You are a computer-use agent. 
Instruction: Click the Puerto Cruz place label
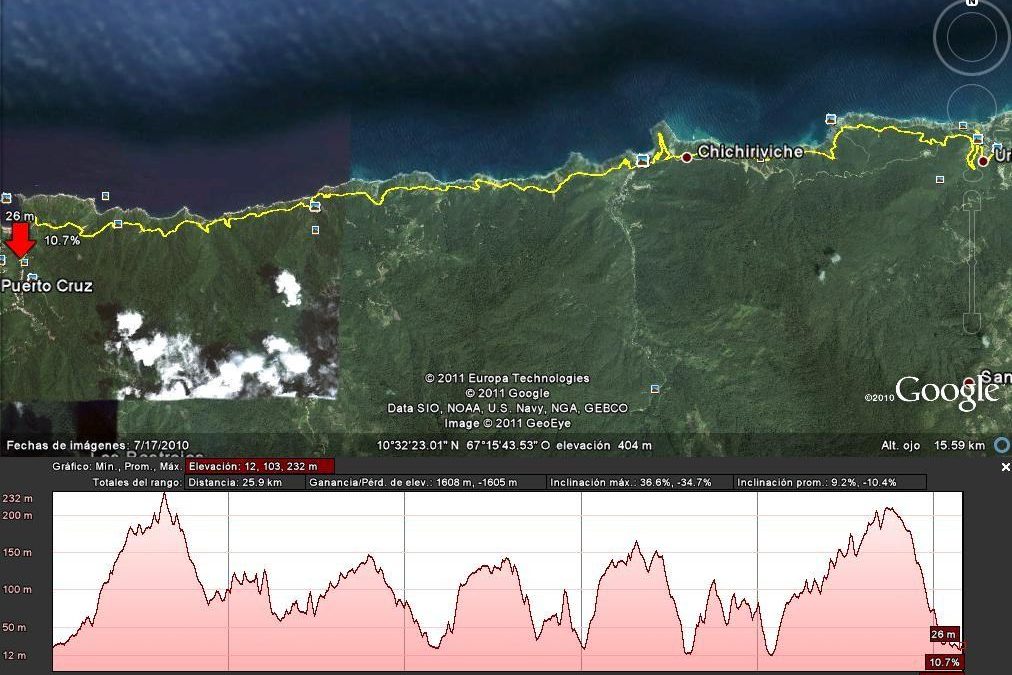pos(47,286)
